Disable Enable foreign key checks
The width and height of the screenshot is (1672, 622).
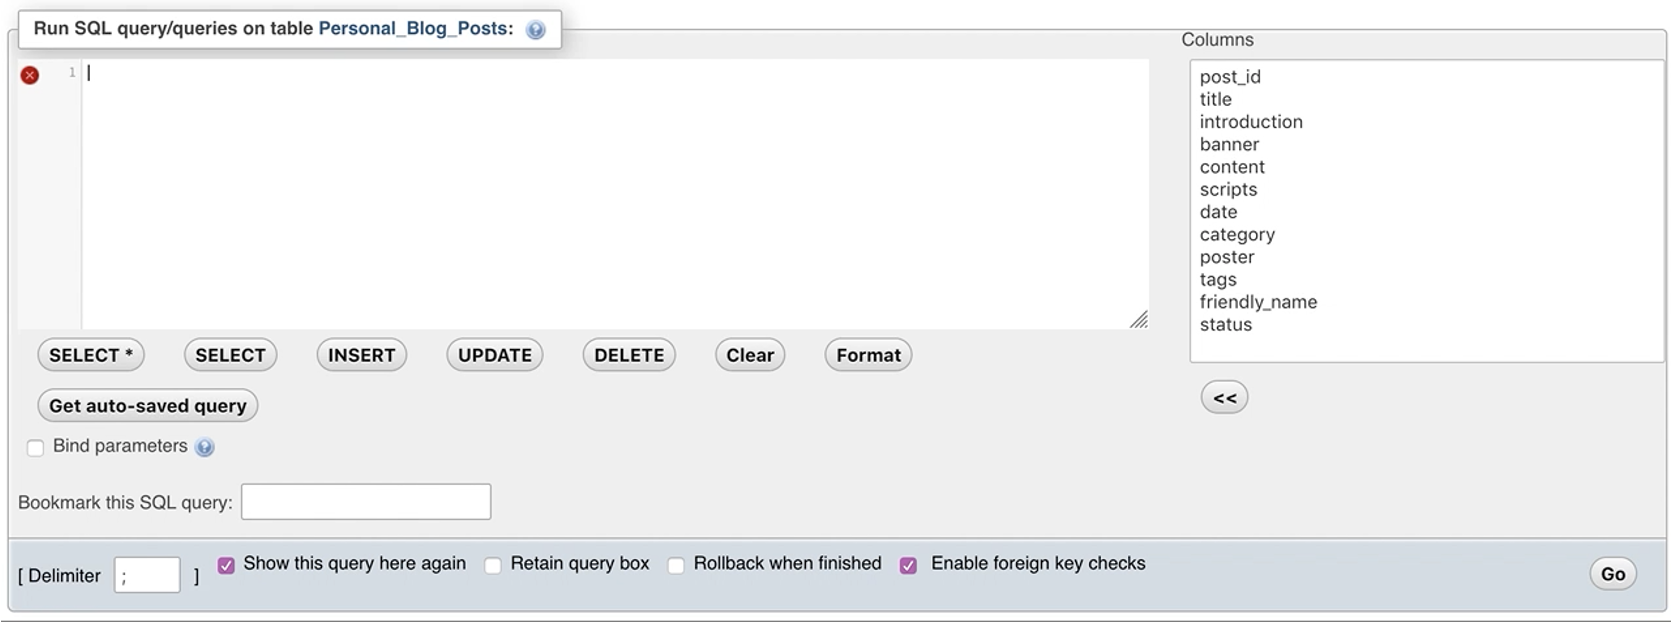click(908, 565)
